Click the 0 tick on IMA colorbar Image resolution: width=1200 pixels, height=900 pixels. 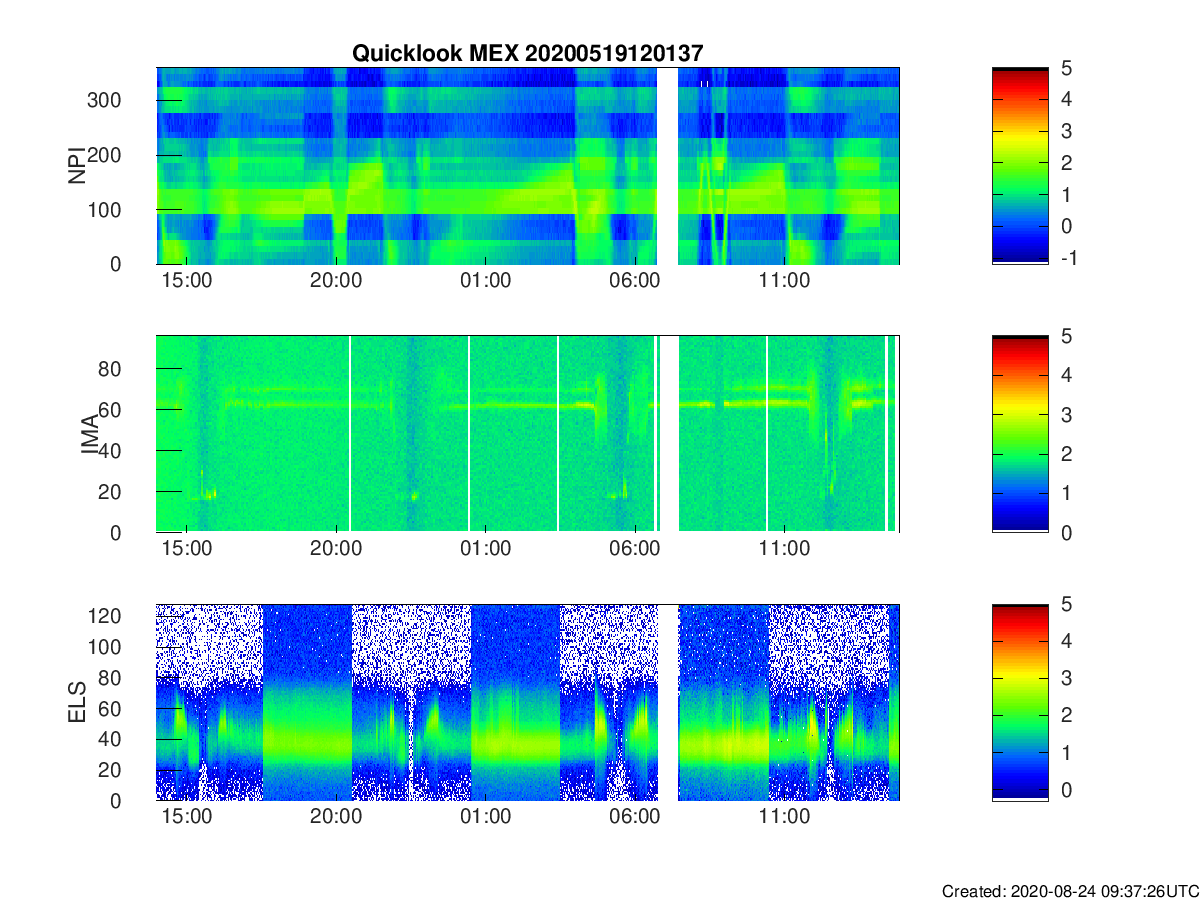tap(1066, 532)
